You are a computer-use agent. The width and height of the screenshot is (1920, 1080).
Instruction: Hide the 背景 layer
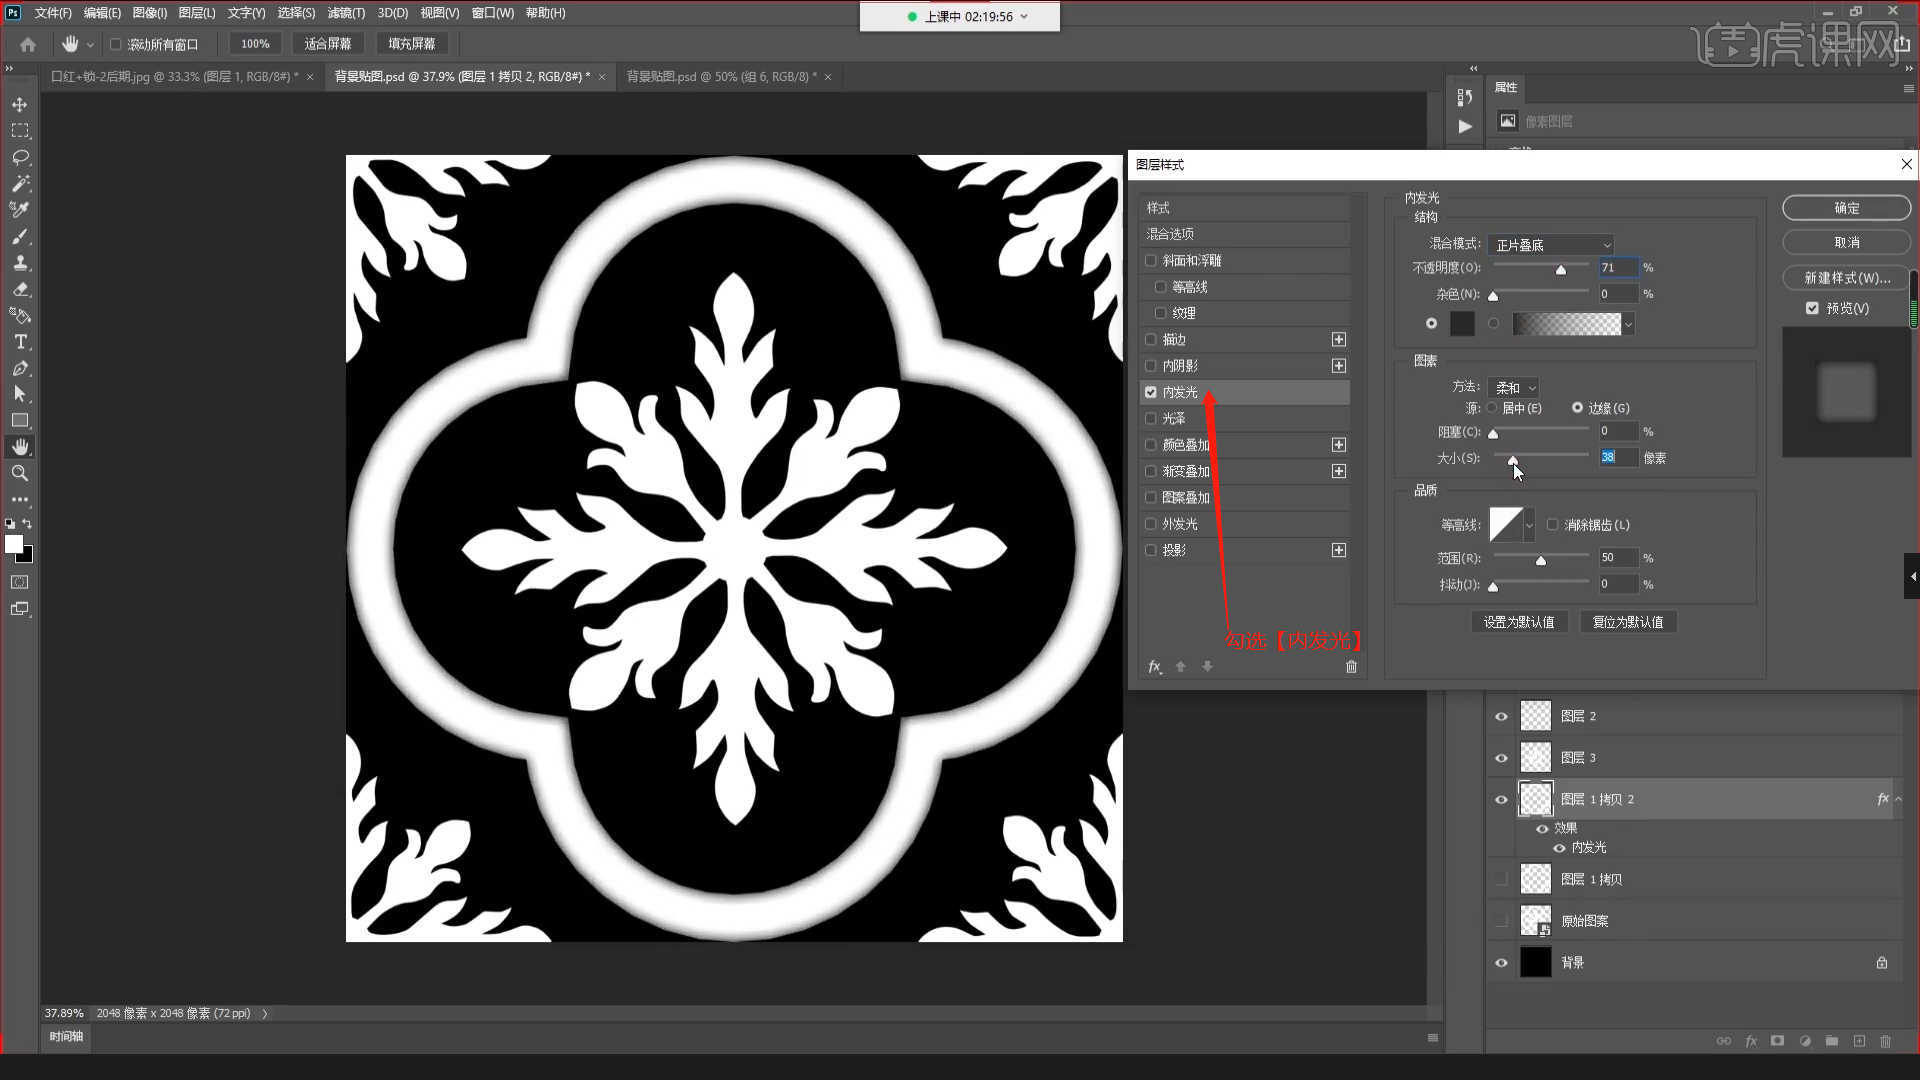coord(1501,963)
